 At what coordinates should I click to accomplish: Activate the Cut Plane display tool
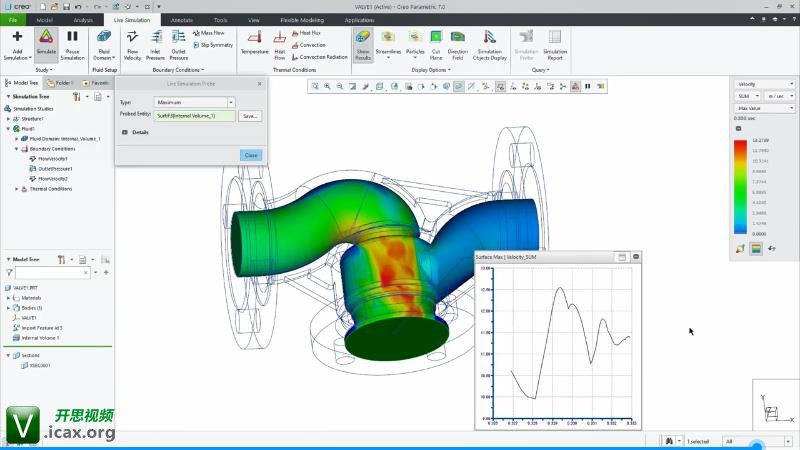click(x=436, y=44)
